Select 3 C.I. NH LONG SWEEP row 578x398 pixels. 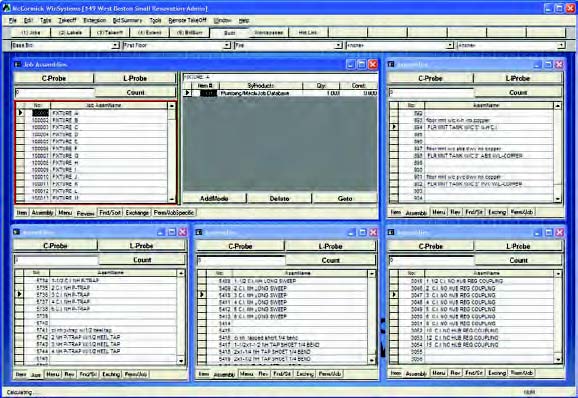[283, 295]
